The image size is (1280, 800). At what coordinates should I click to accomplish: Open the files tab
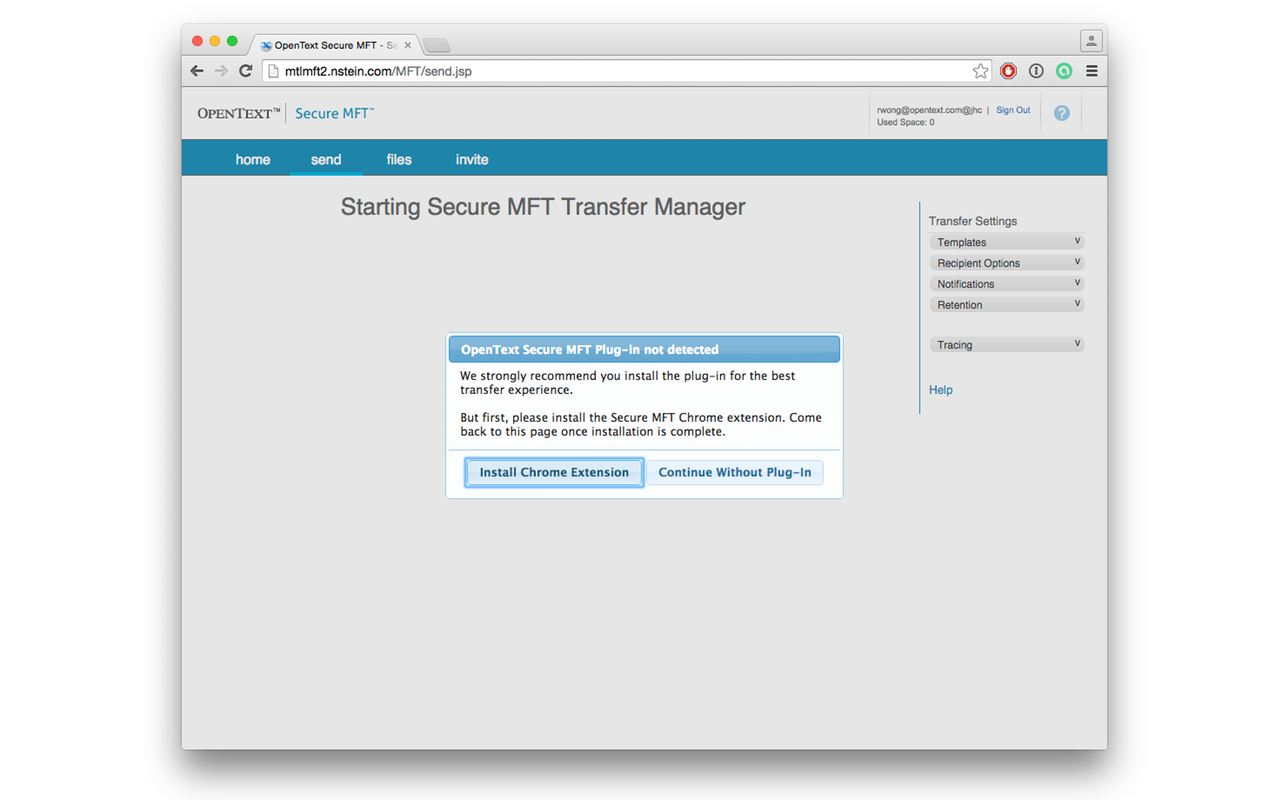click(x=399, y=159)
